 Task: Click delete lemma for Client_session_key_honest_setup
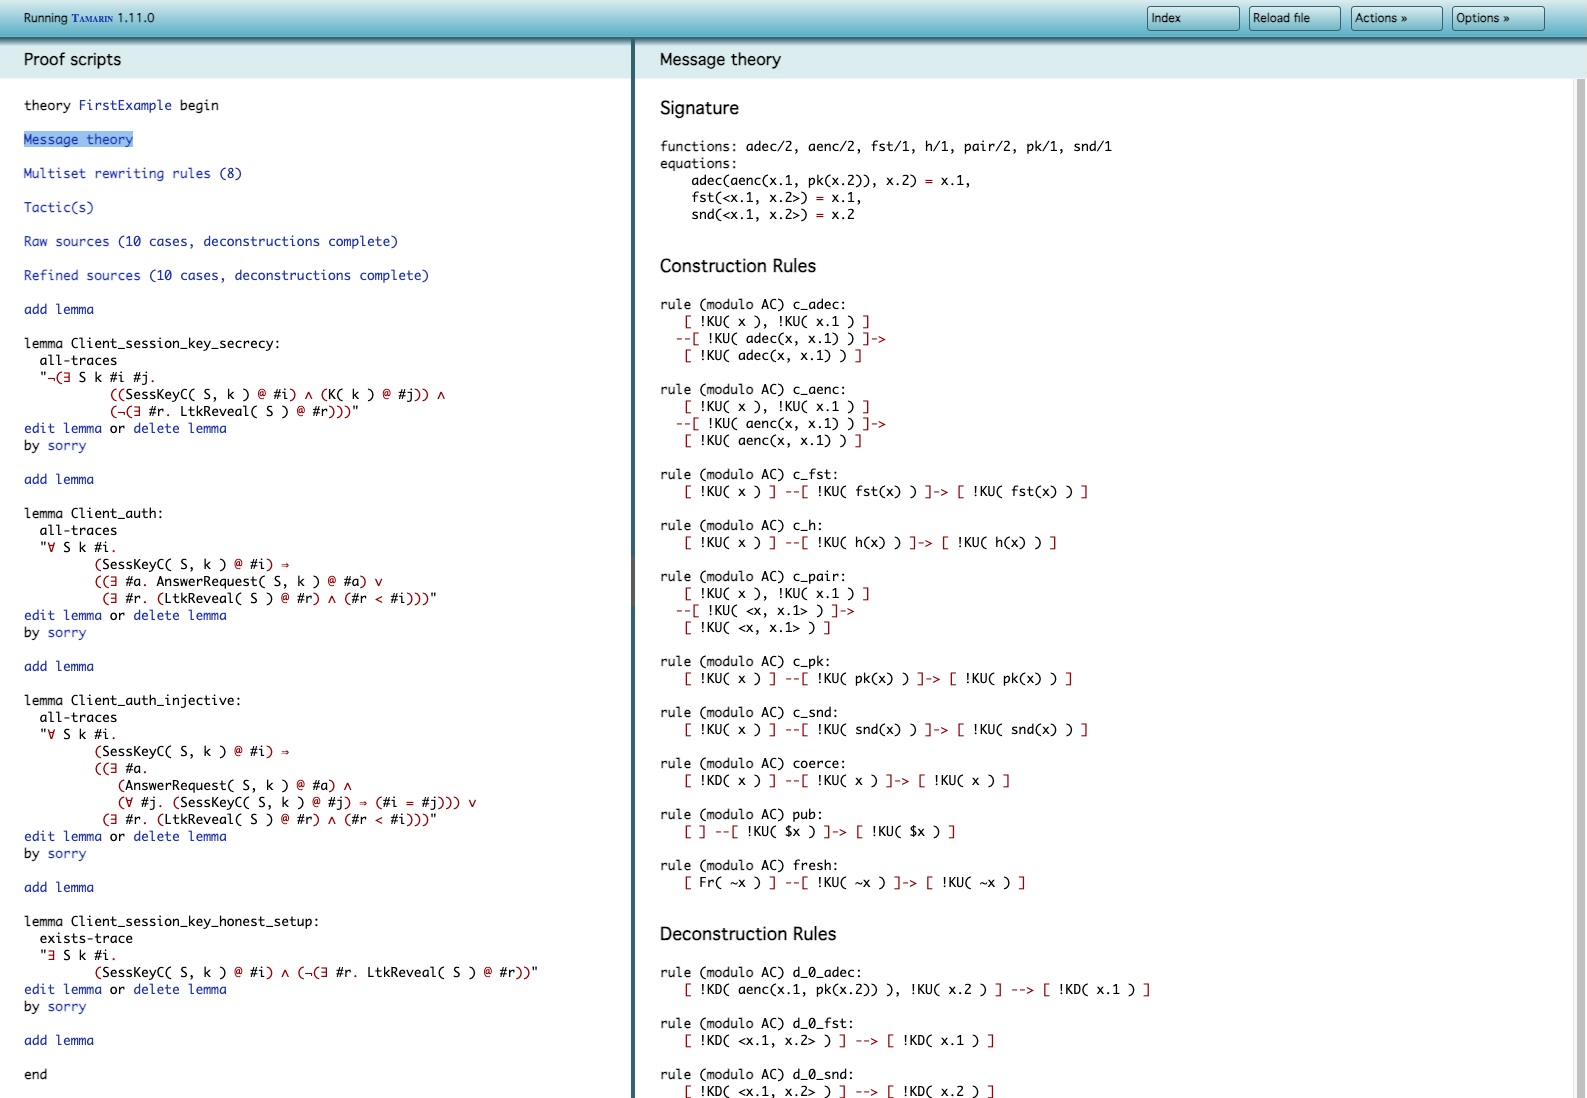pos(180,989)
